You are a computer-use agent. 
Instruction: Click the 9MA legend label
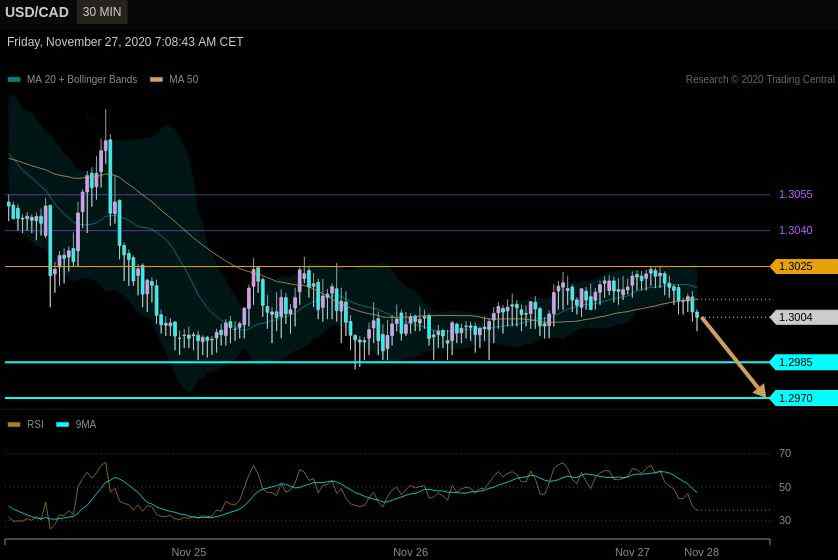(x=86, y=425)
